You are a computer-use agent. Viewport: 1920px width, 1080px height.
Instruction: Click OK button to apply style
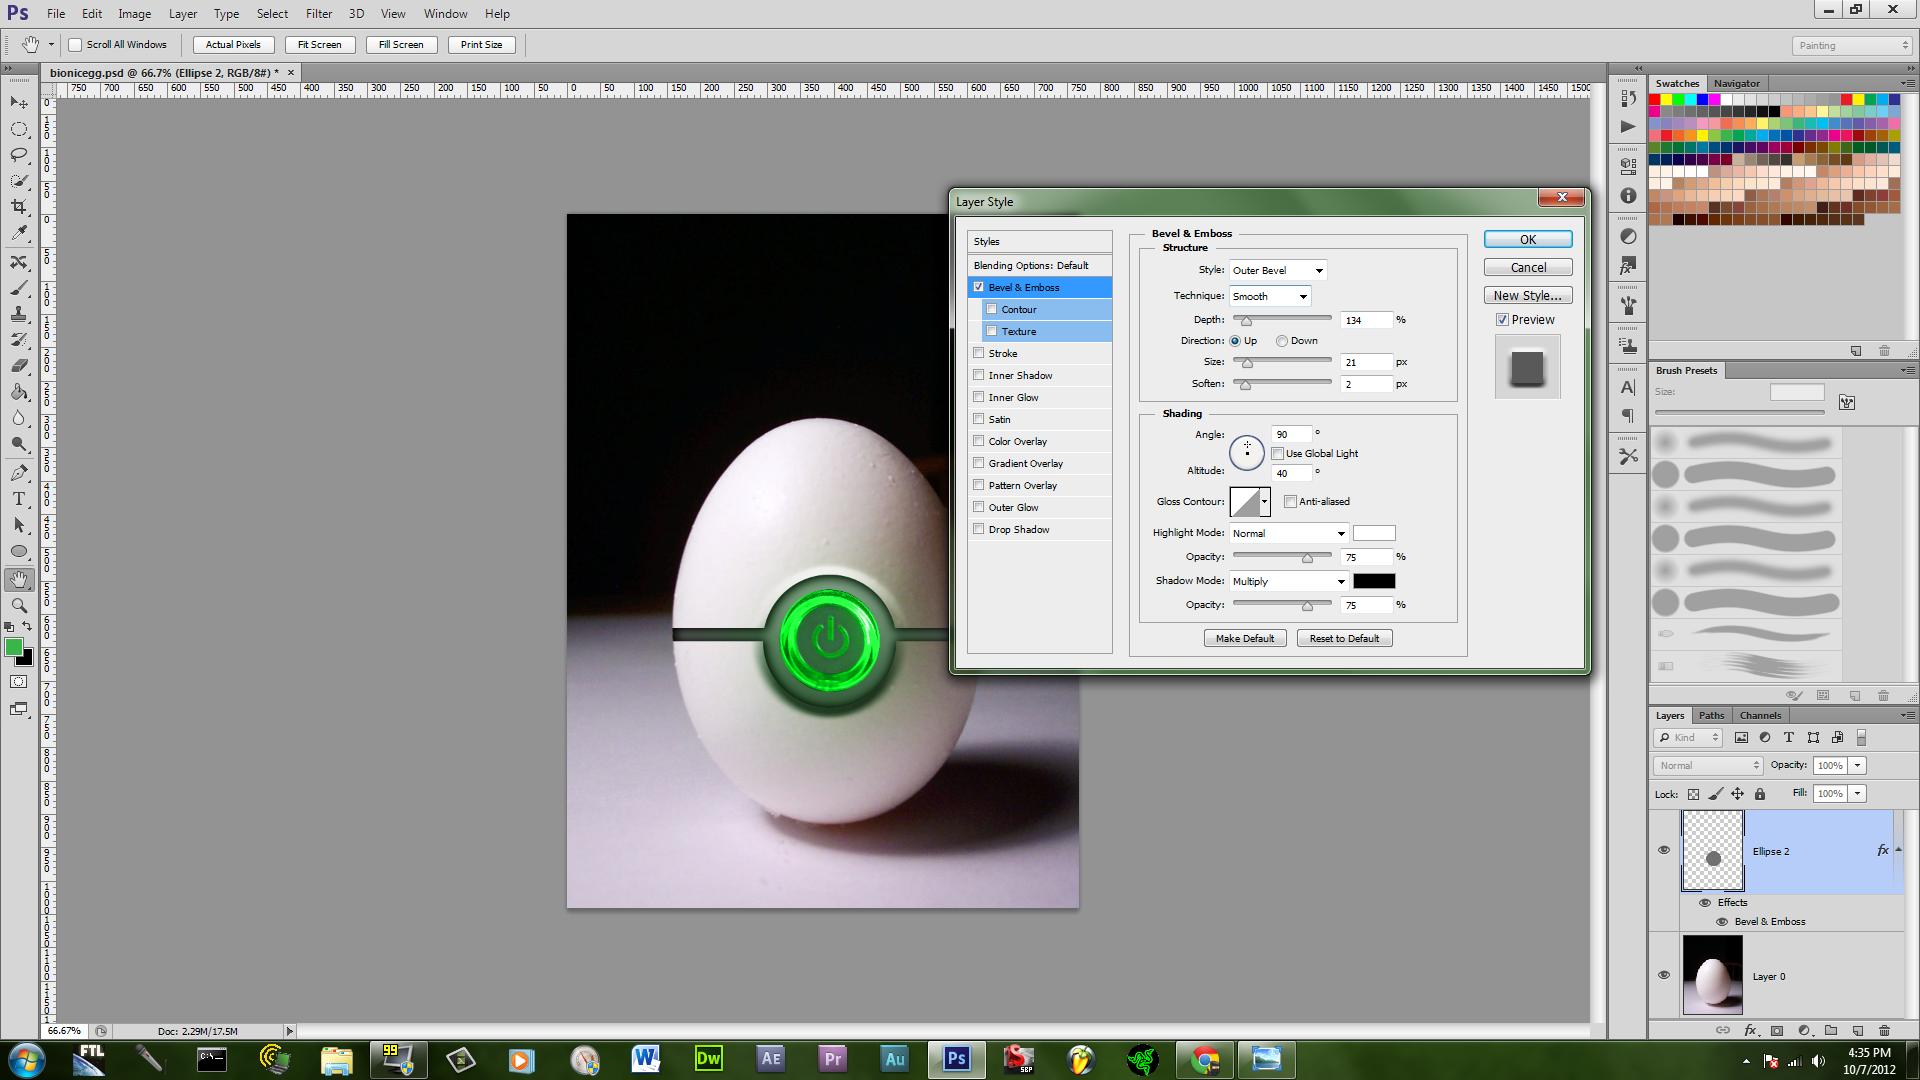pos(1527,239)
